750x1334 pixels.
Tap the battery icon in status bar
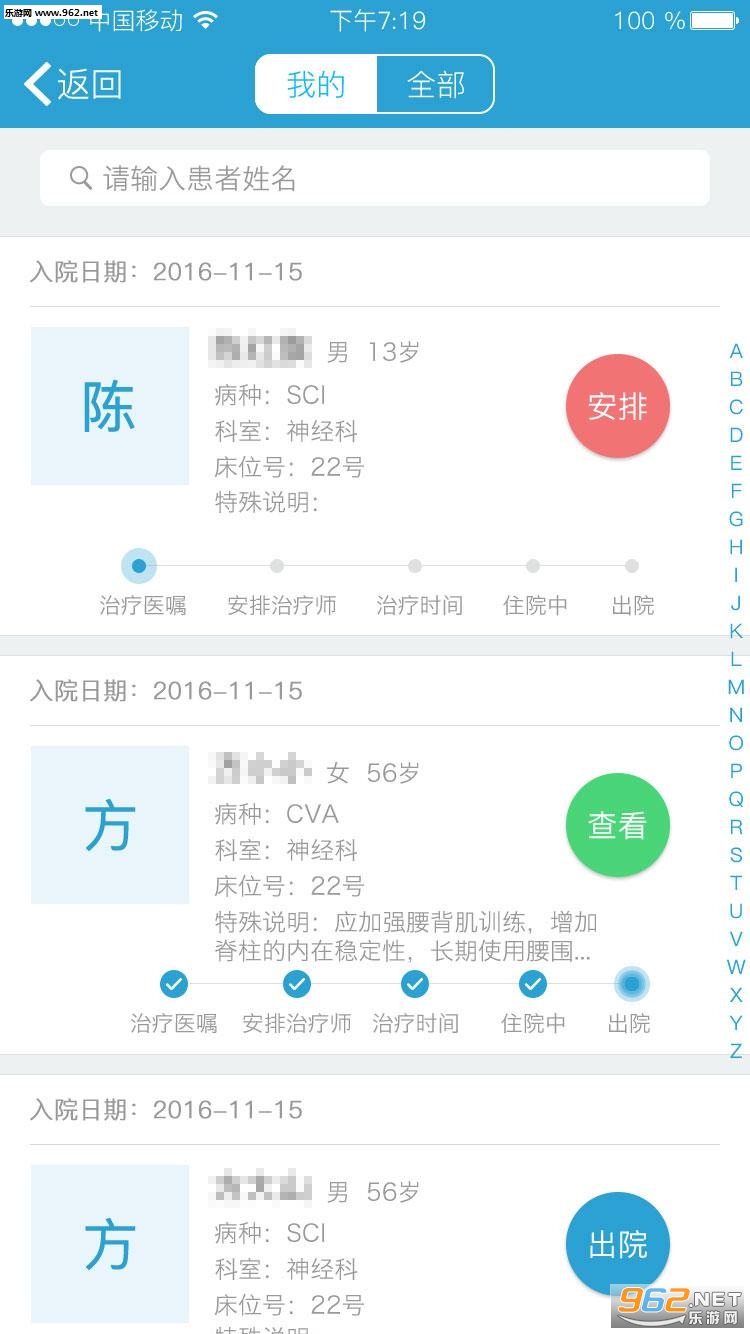(715, 20)
